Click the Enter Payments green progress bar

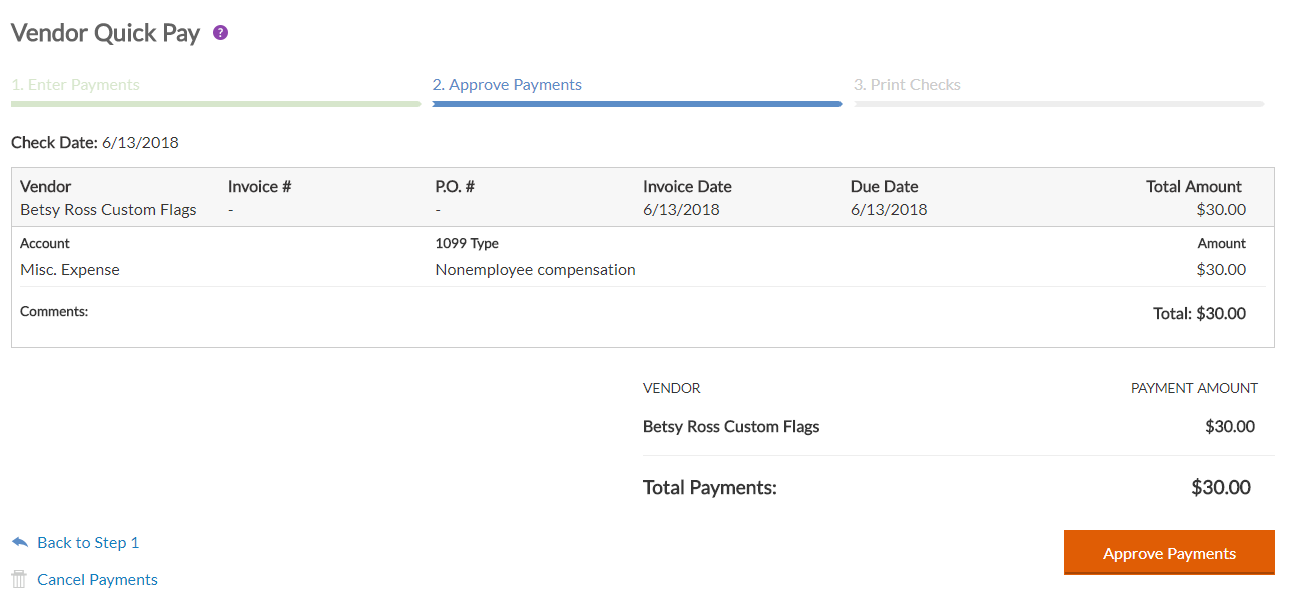click(x=216, y=103)
